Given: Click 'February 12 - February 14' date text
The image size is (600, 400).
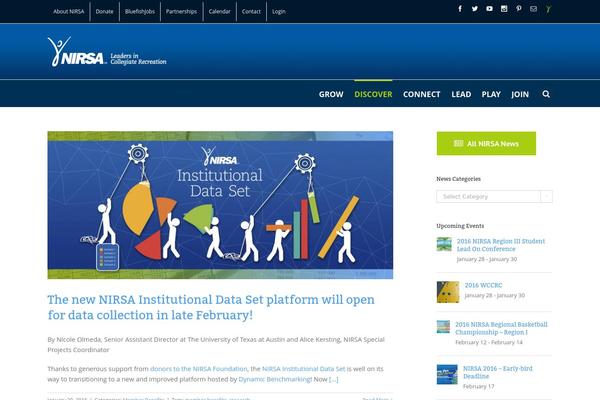Looking at the screenshot, I should 489,342.
